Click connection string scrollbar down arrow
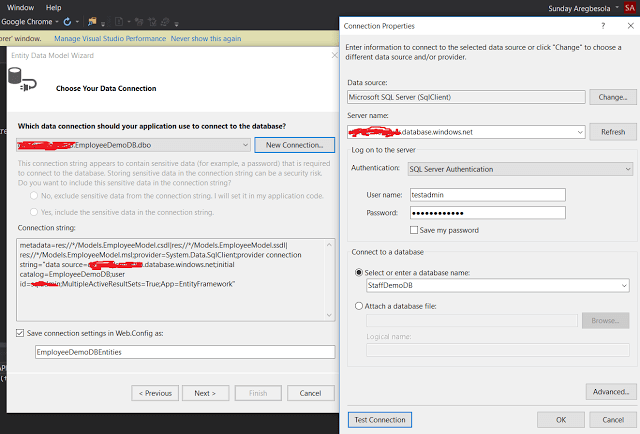The width and height of the screenshot is (640, 434). (329, 315)
